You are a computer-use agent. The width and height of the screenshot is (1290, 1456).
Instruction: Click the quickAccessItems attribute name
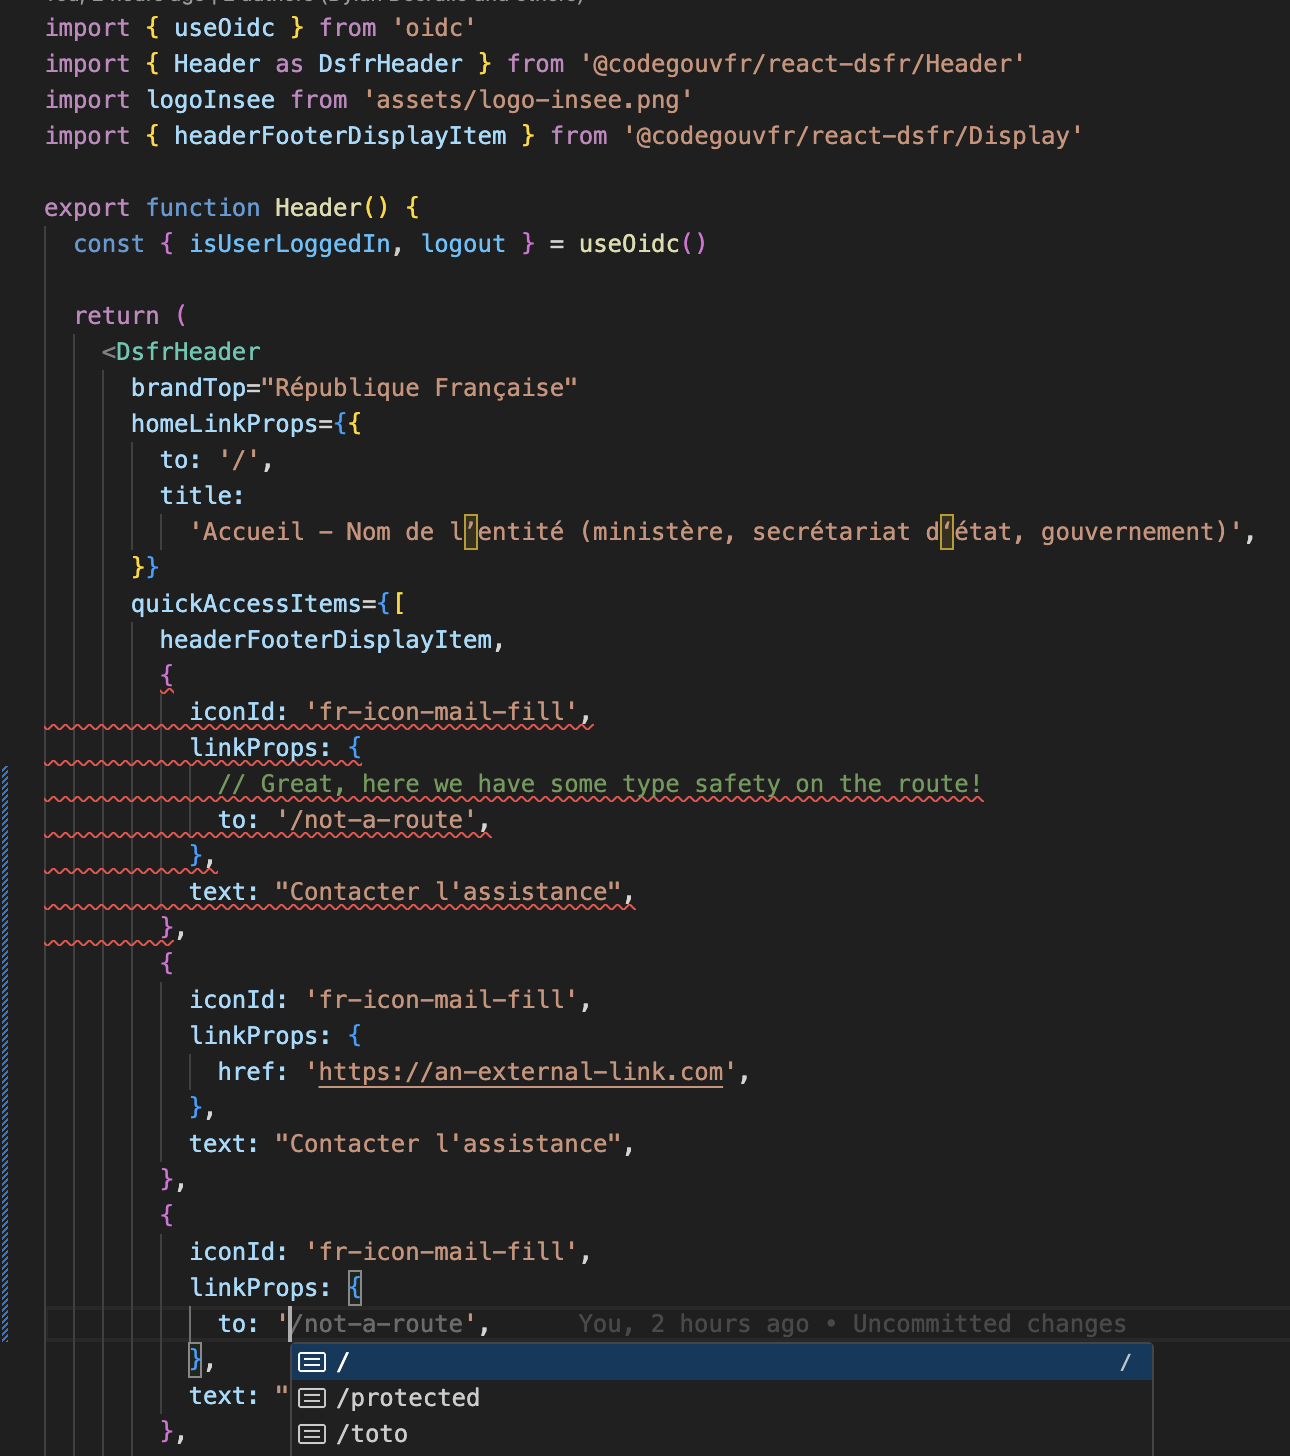246,604
